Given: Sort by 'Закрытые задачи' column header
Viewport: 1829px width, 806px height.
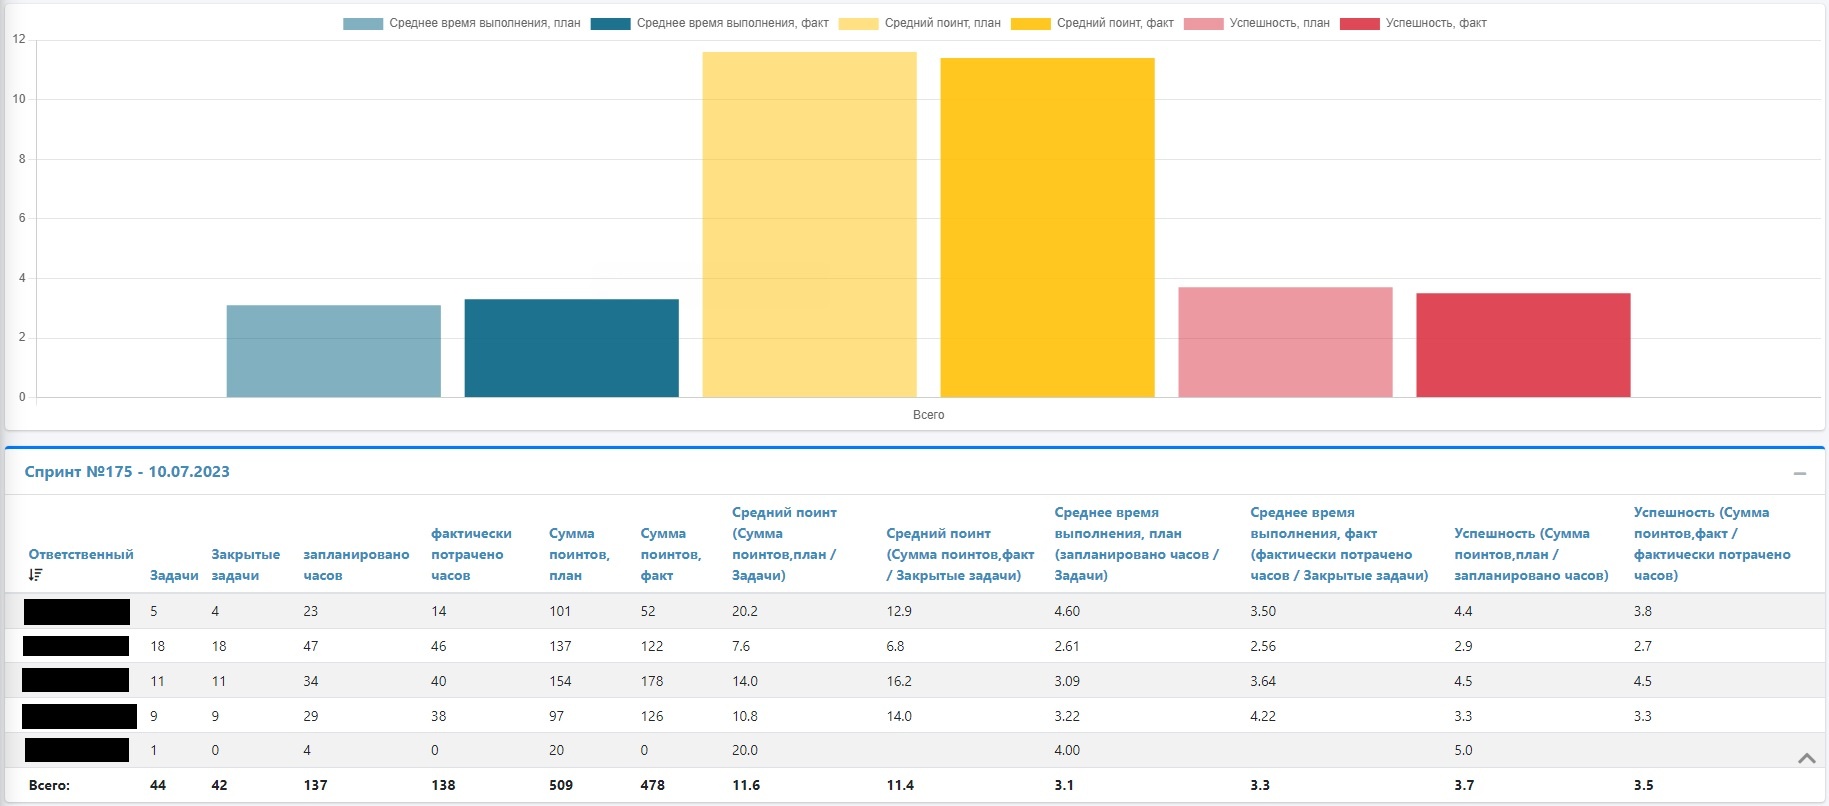Looking at the screenshot, I should (x=245, y=564).
